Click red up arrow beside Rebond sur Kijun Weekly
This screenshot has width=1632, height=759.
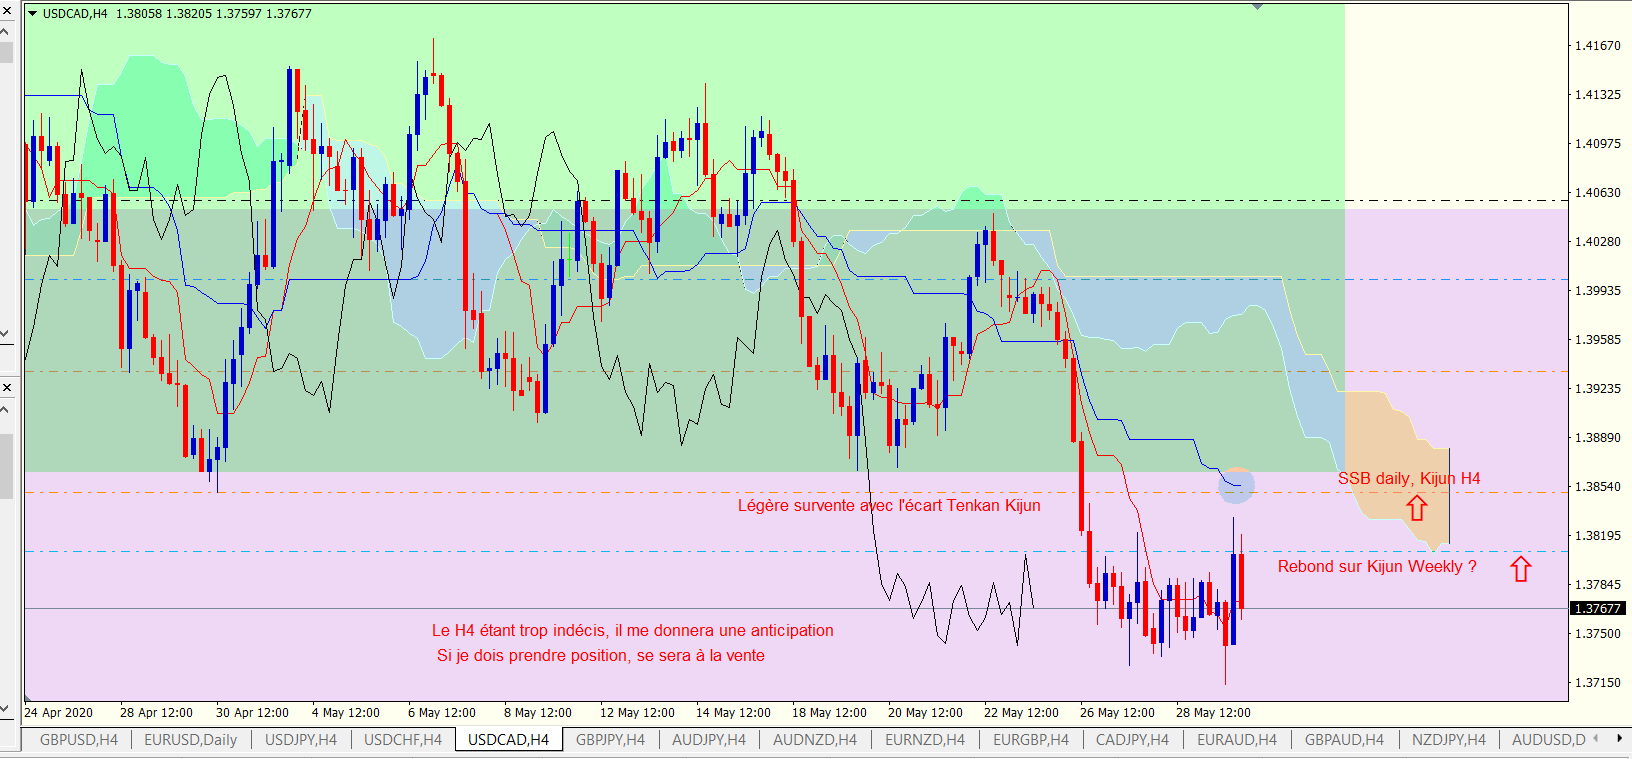pyautogui.click(x=1520, y=569)
